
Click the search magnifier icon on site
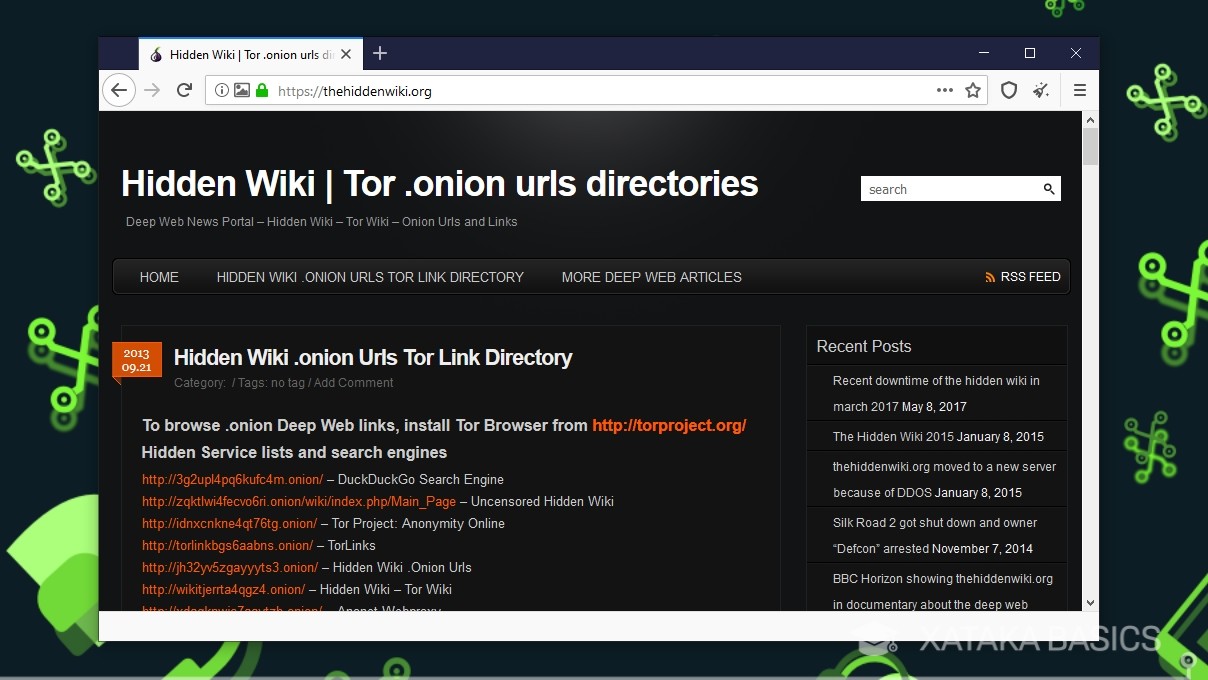(x=1049, y=189)
